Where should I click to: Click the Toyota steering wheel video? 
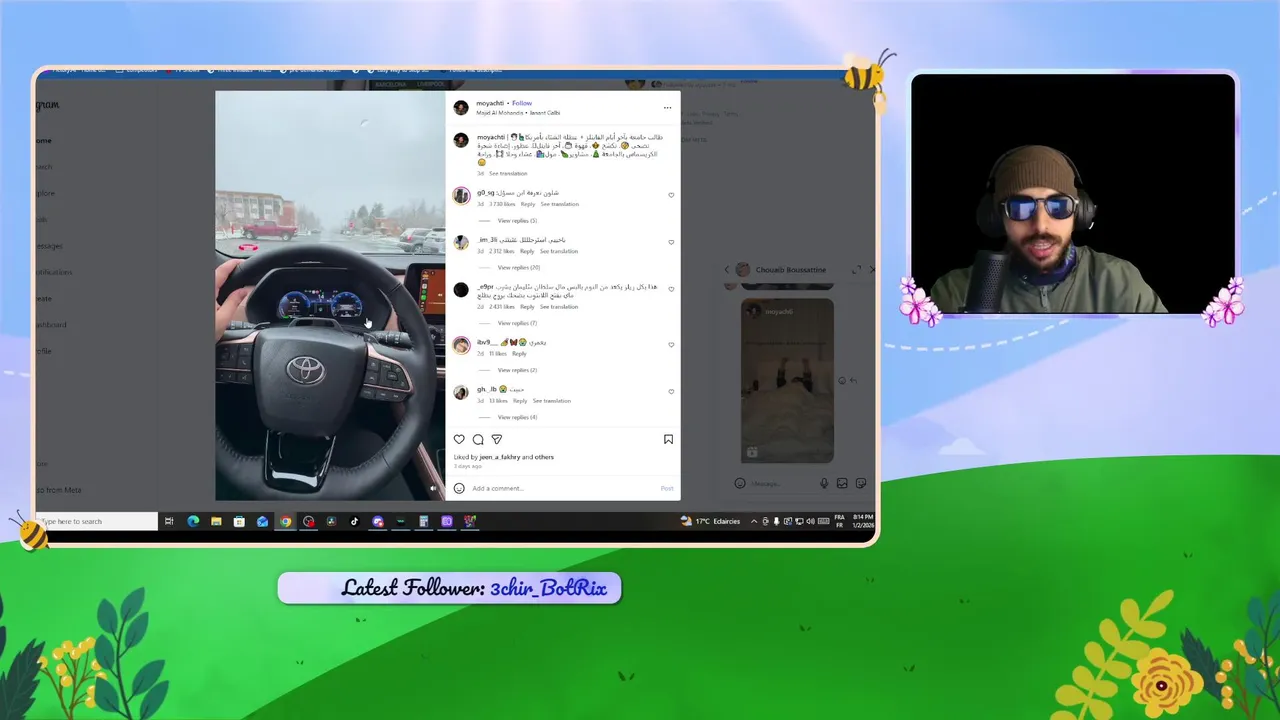[330, 296]
